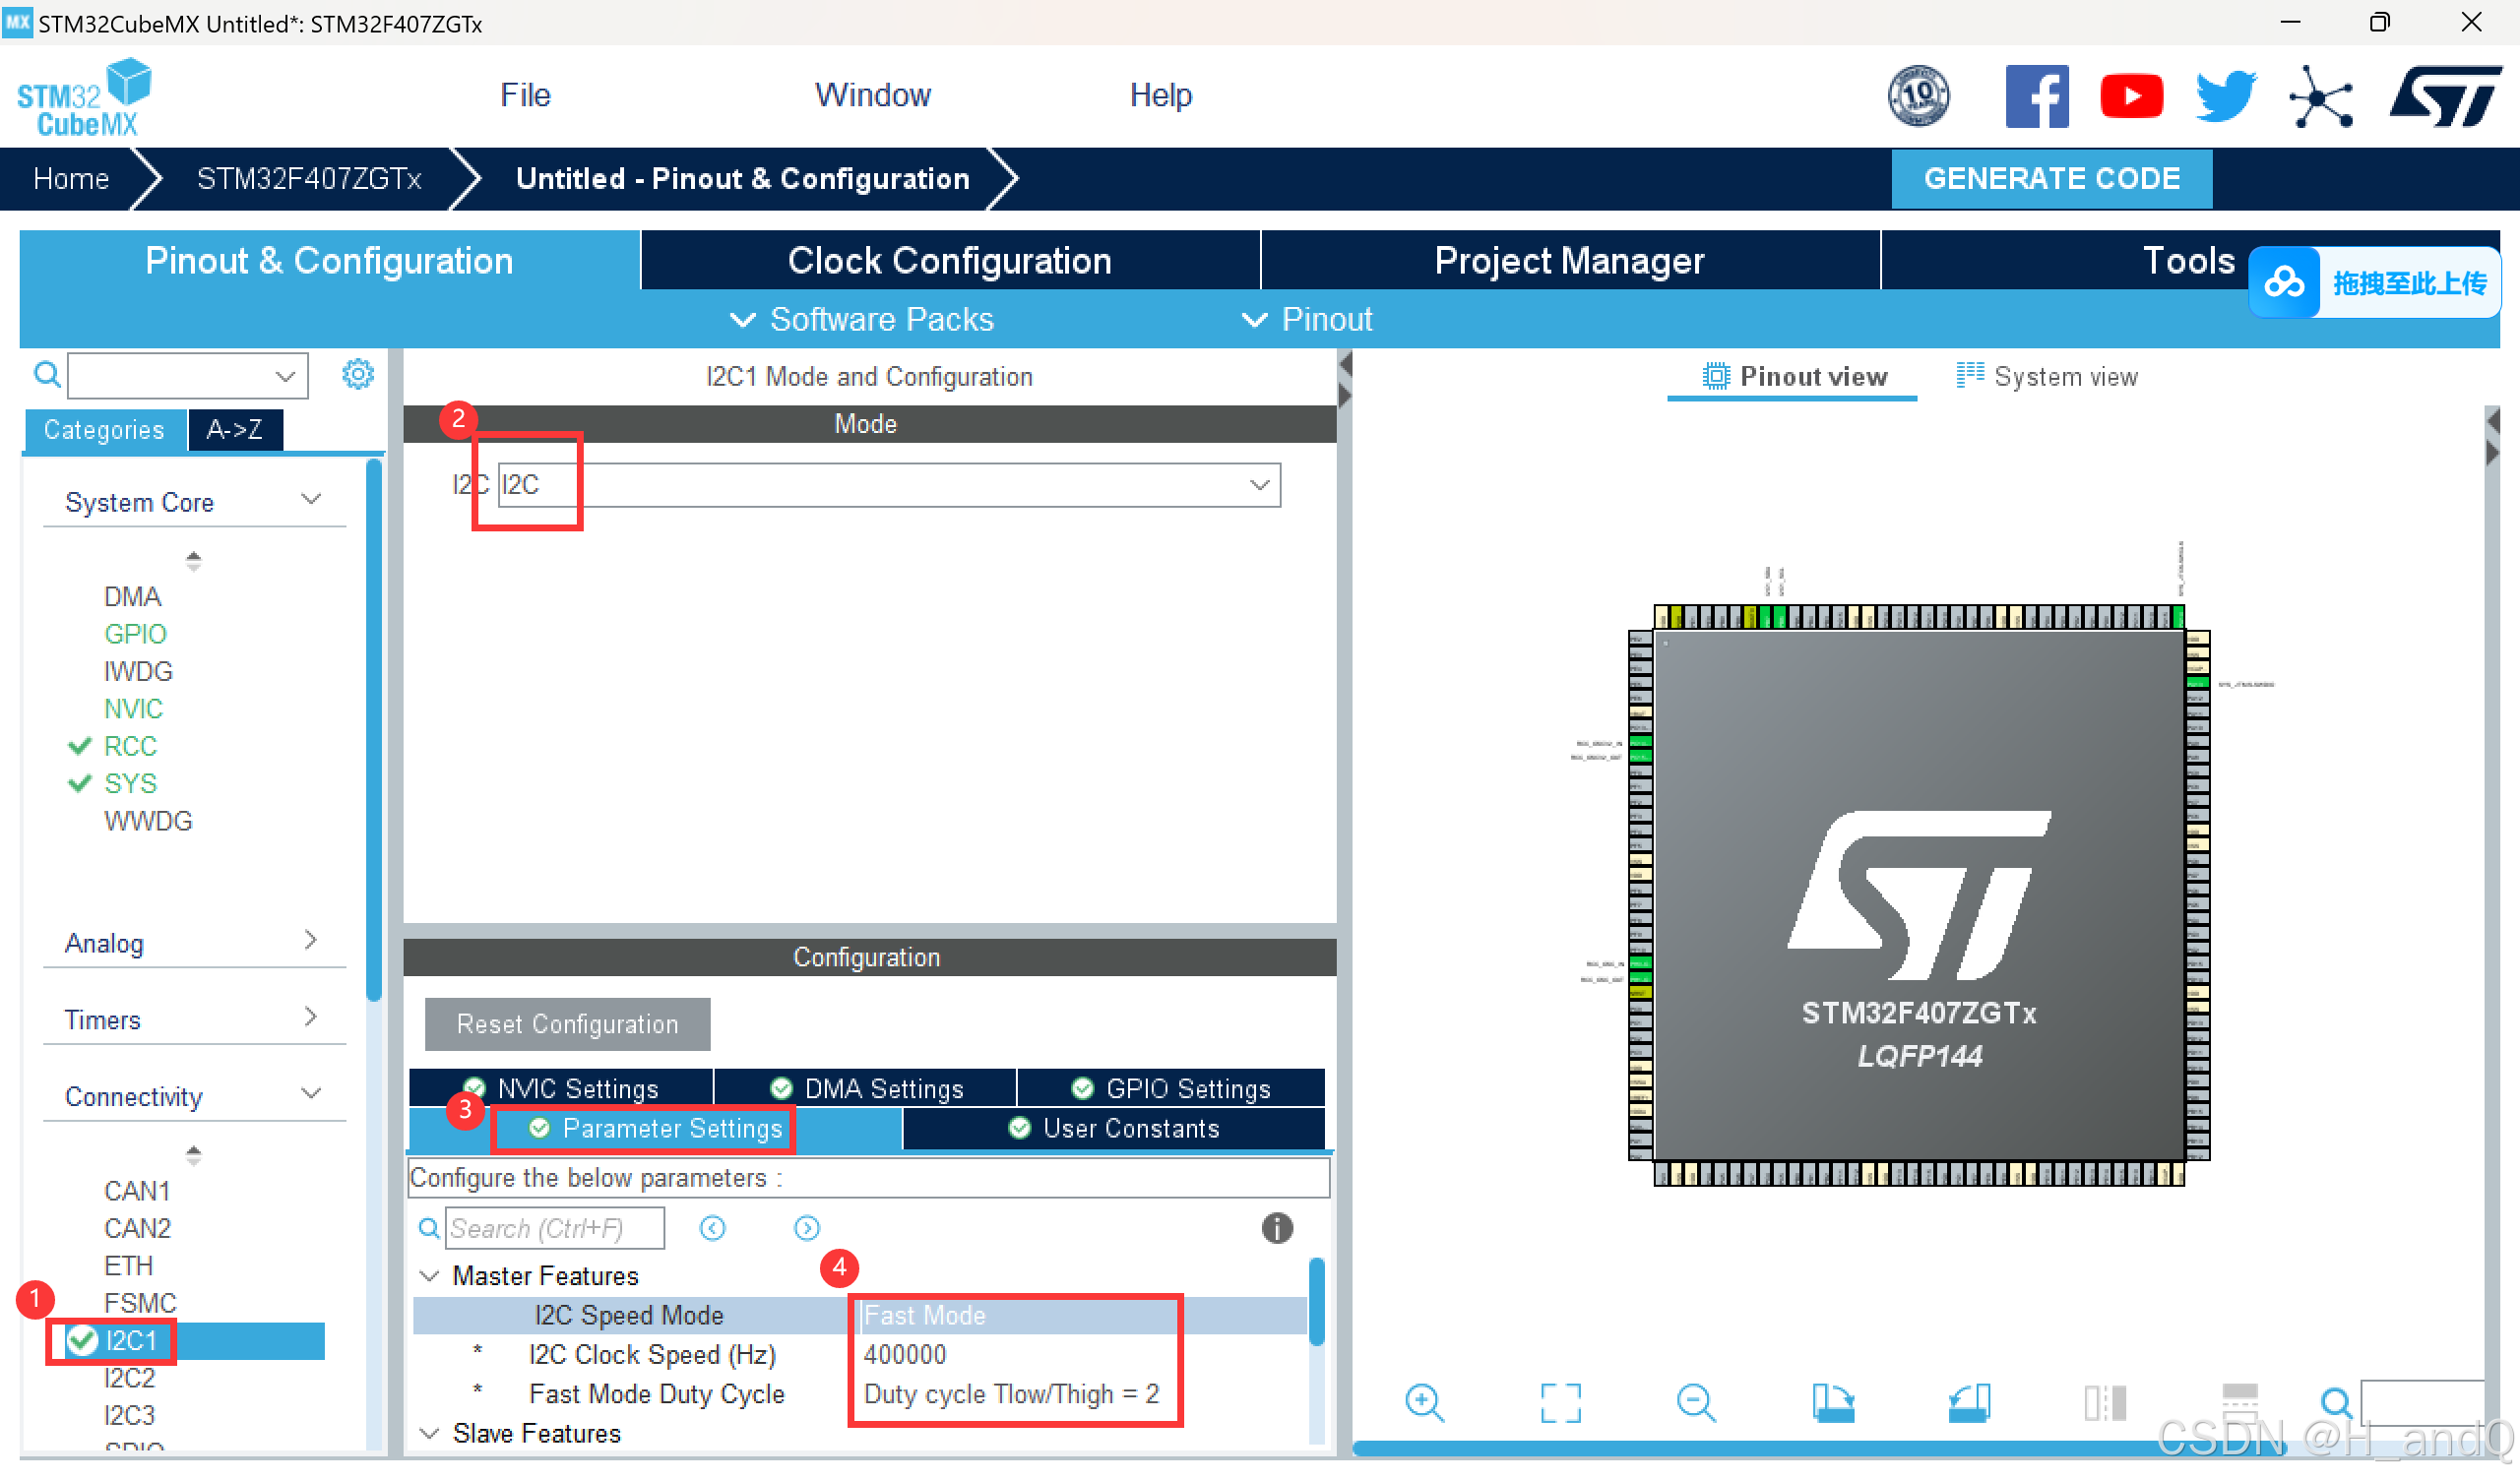
Task: Toggle the I2C1 enabled checkmark
Action: tap(82, 1341)
